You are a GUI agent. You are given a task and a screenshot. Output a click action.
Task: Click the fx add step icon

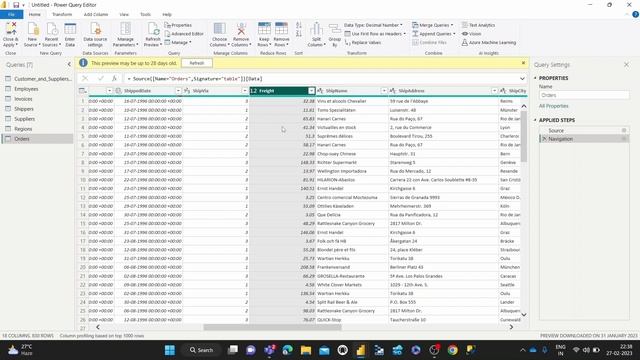point(115,78)
